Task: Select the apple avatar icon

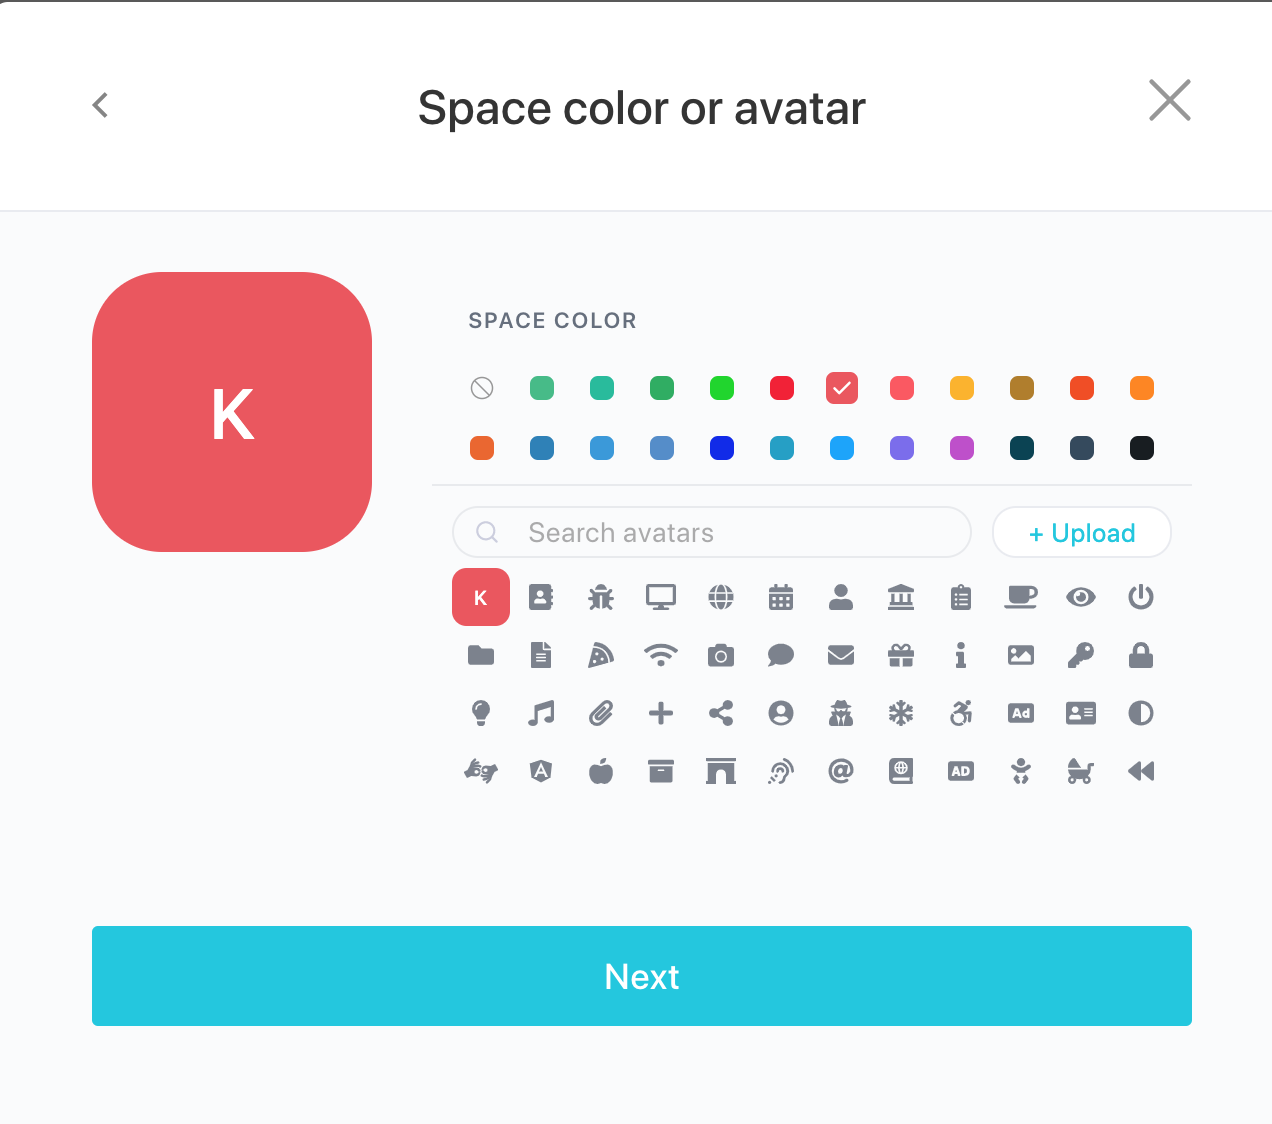Action: point(601,771)
